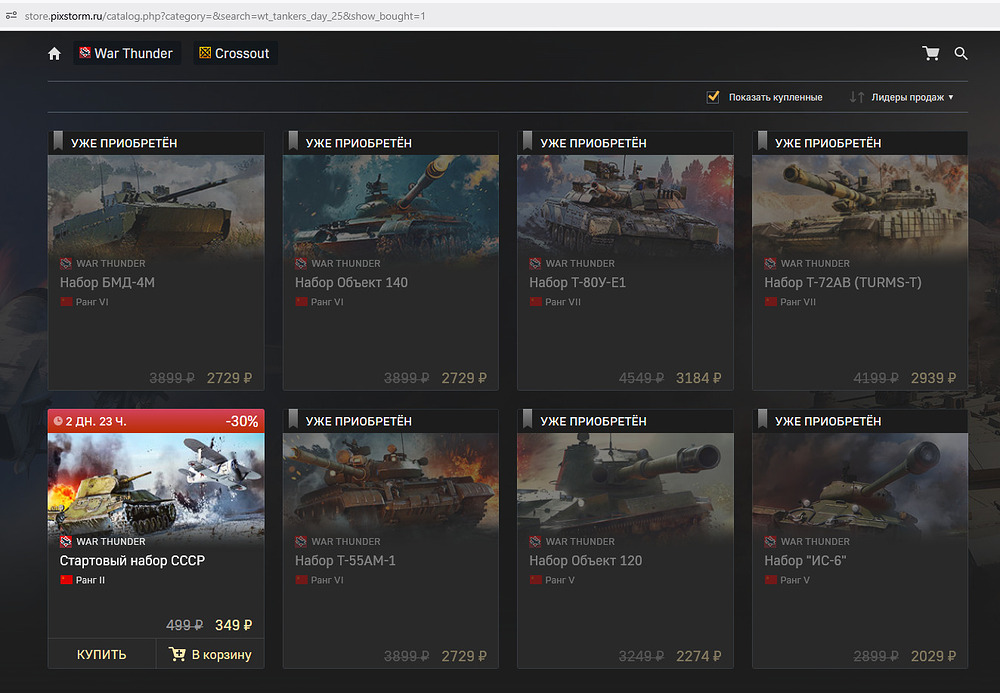Click the 349 ₽ discounted price
Screen dimensions: 1000x693
(x=233, y=625)
